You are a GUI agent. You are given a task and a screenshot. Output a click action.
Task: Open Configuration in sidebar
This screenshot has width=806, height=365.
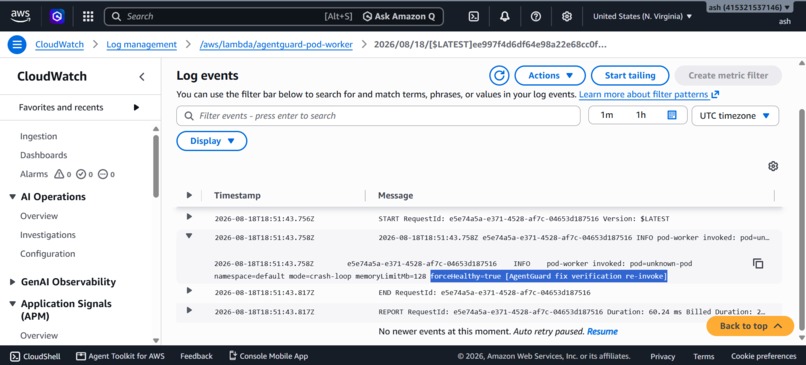click(48, 254)
